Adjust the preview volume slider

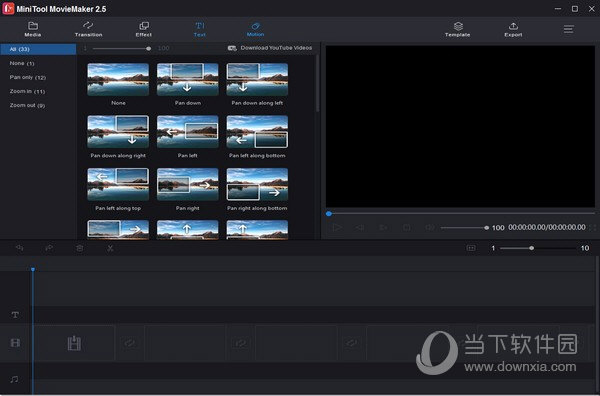pyautogui.click(x=465, y=228)
